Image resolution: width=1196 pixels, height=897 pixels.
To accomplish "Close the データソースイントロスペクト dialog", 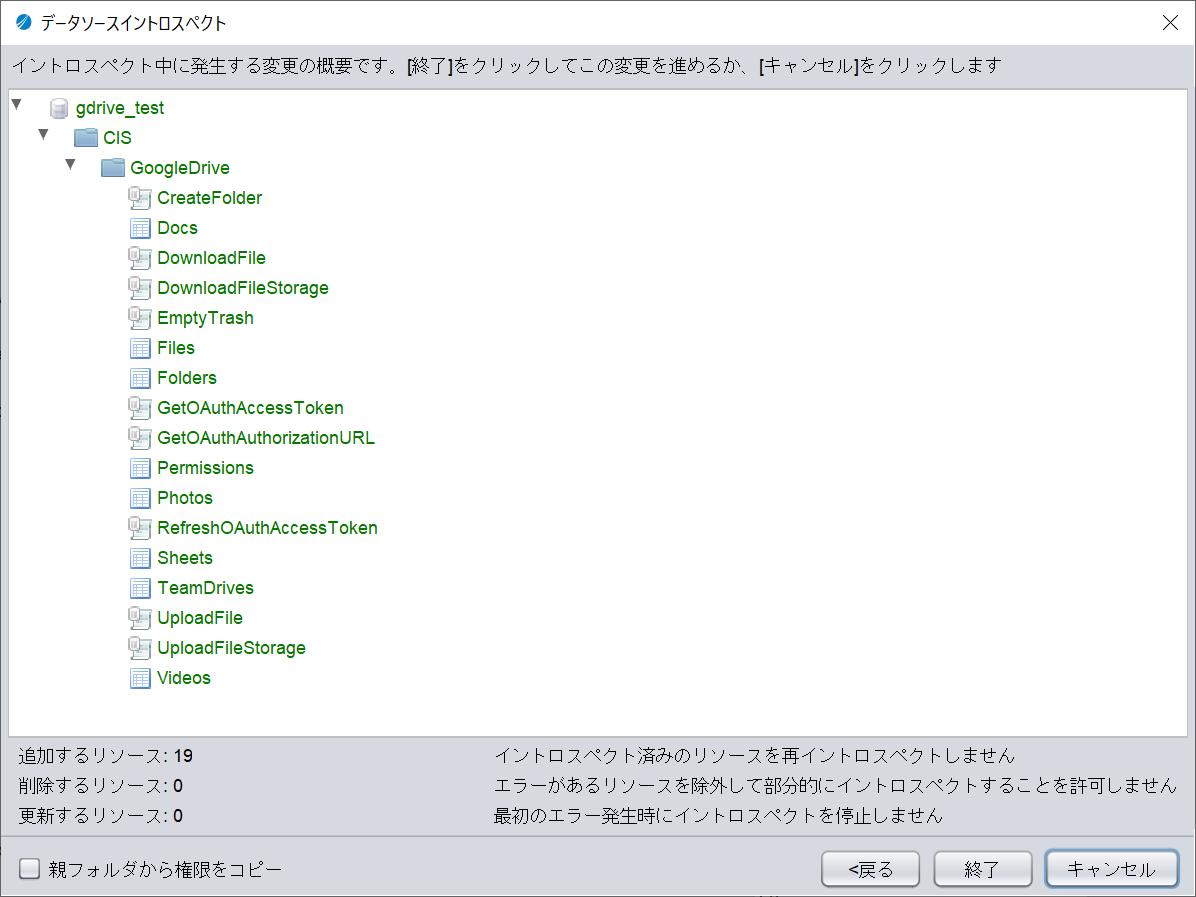I will (1170, 23).
